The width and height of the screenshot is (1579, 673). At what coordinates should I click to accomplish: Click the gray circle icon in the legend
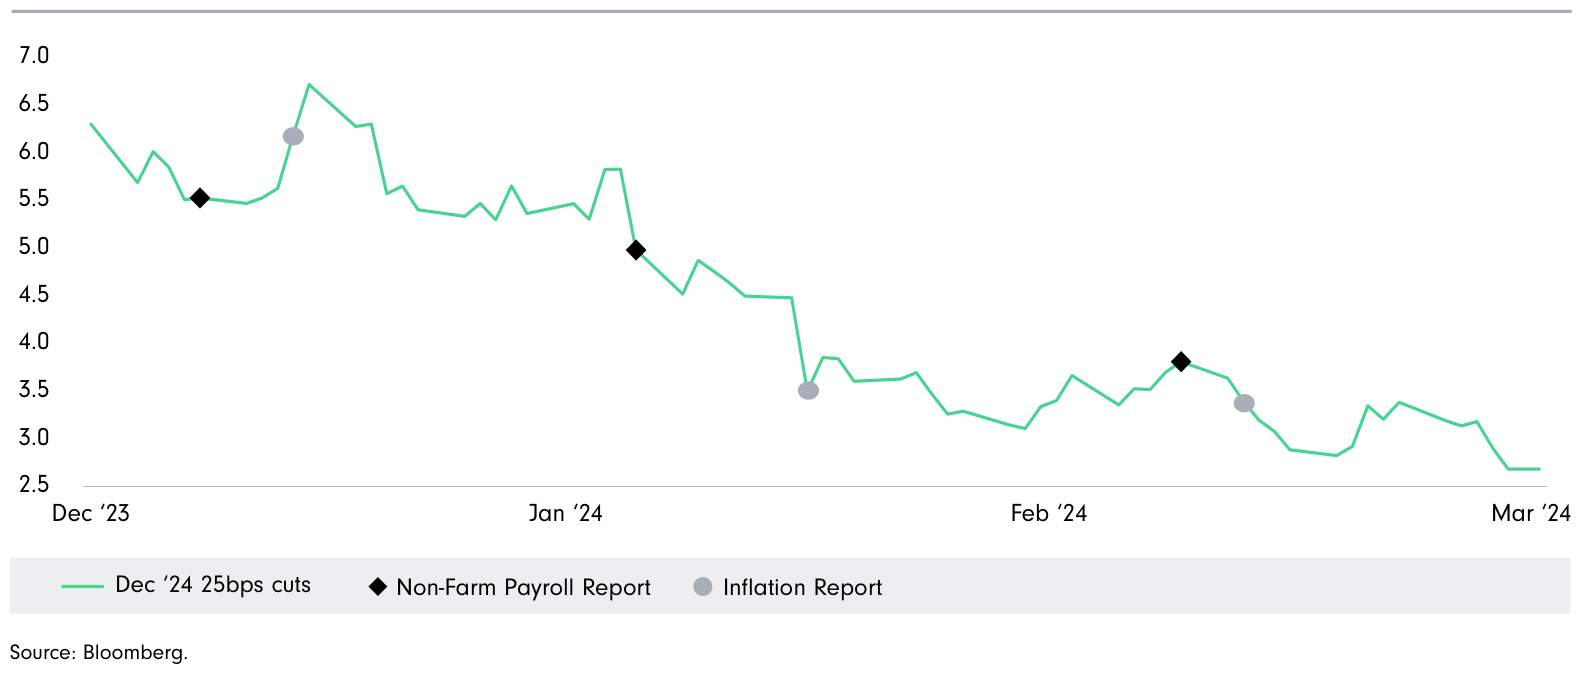click(703, 587)
